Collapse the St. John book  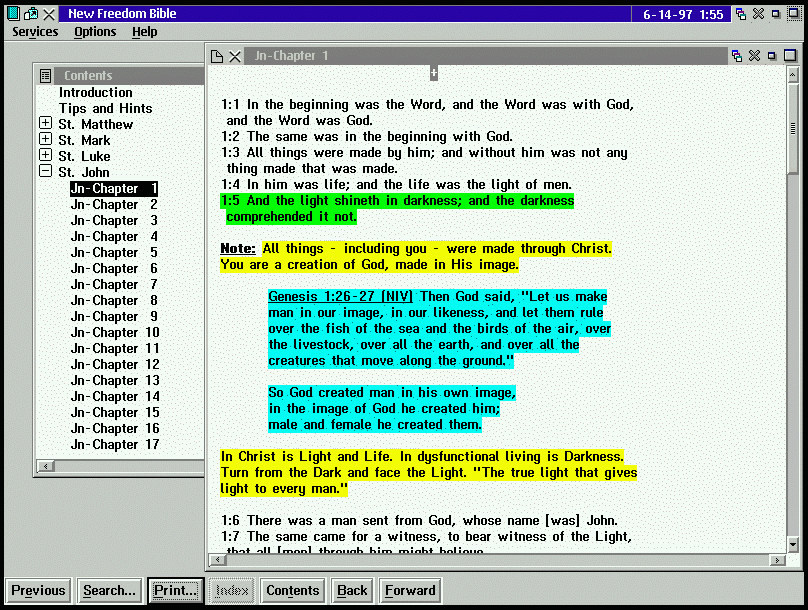(x=45, y=172)
